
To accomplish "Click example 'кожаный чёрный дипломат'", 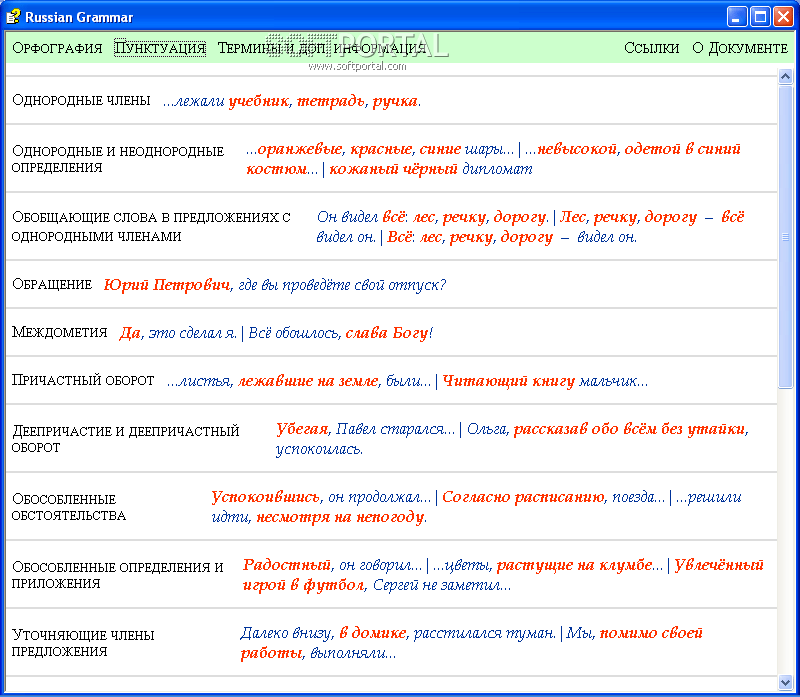I will point(431,169).
